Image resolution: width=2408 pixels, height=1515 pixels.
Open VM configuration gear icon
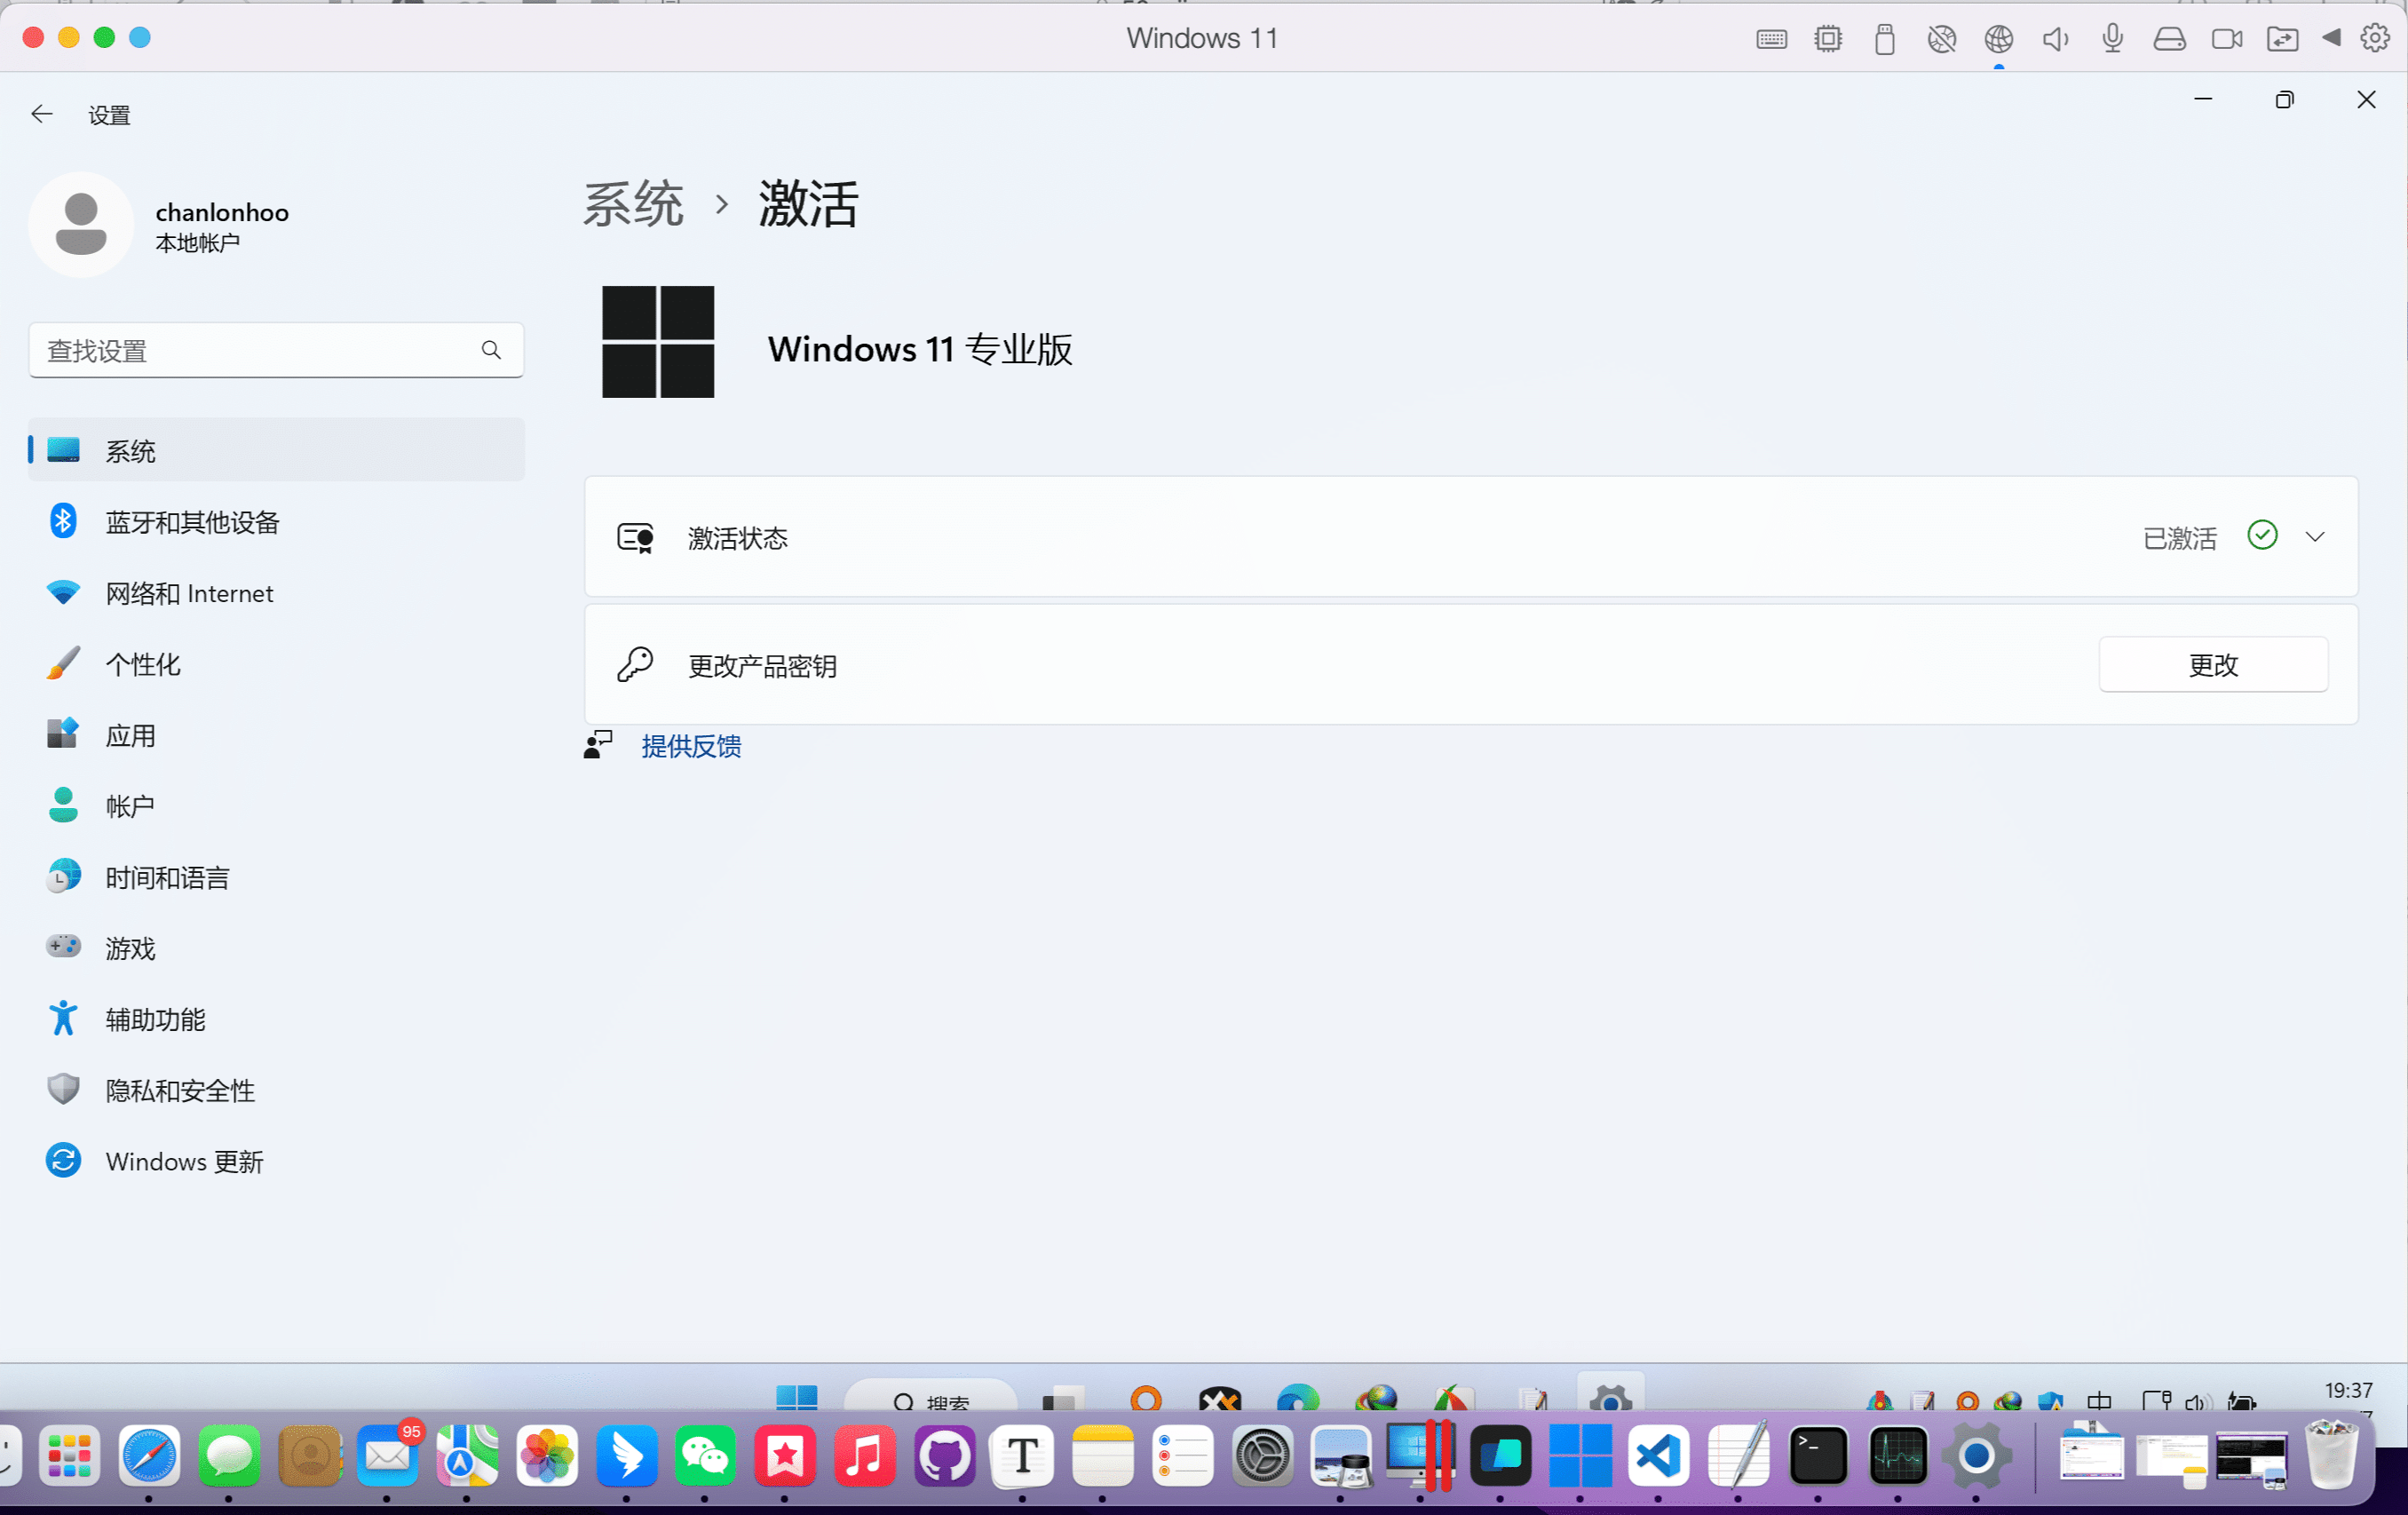2375,38
